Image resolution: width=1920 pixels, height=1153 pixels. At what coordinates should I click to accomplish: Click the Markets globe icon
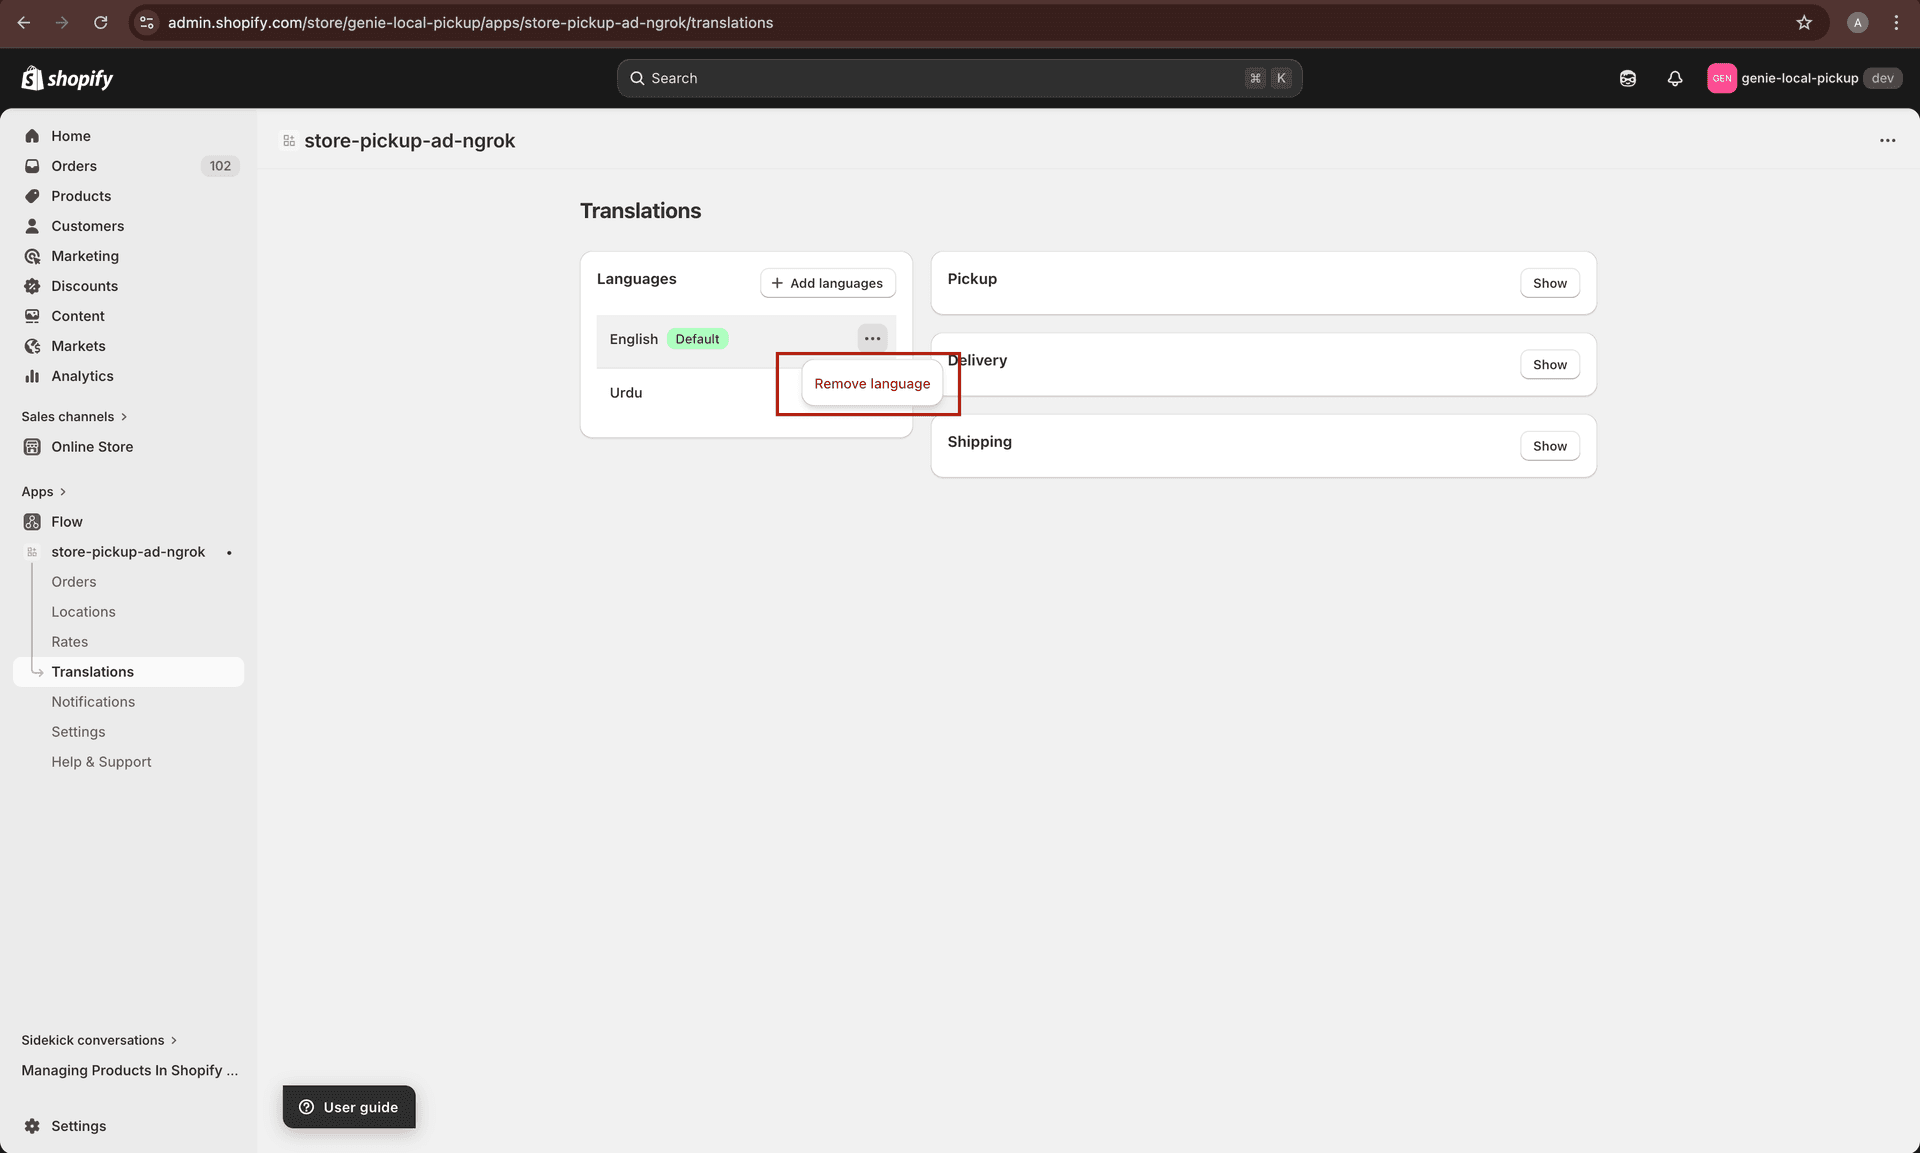point(33,345)
